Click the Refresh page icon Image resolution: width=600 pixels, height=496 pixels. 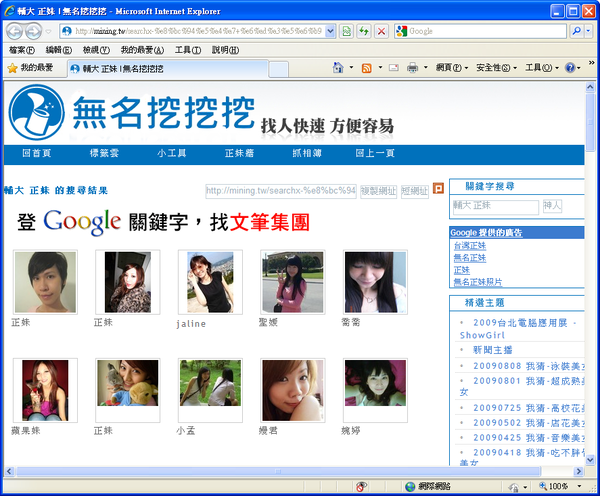point(364,31)
